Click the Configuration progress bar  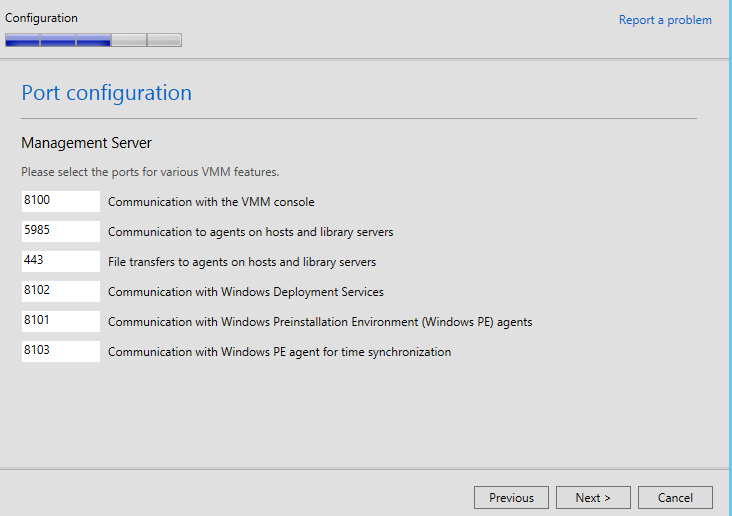93,40
